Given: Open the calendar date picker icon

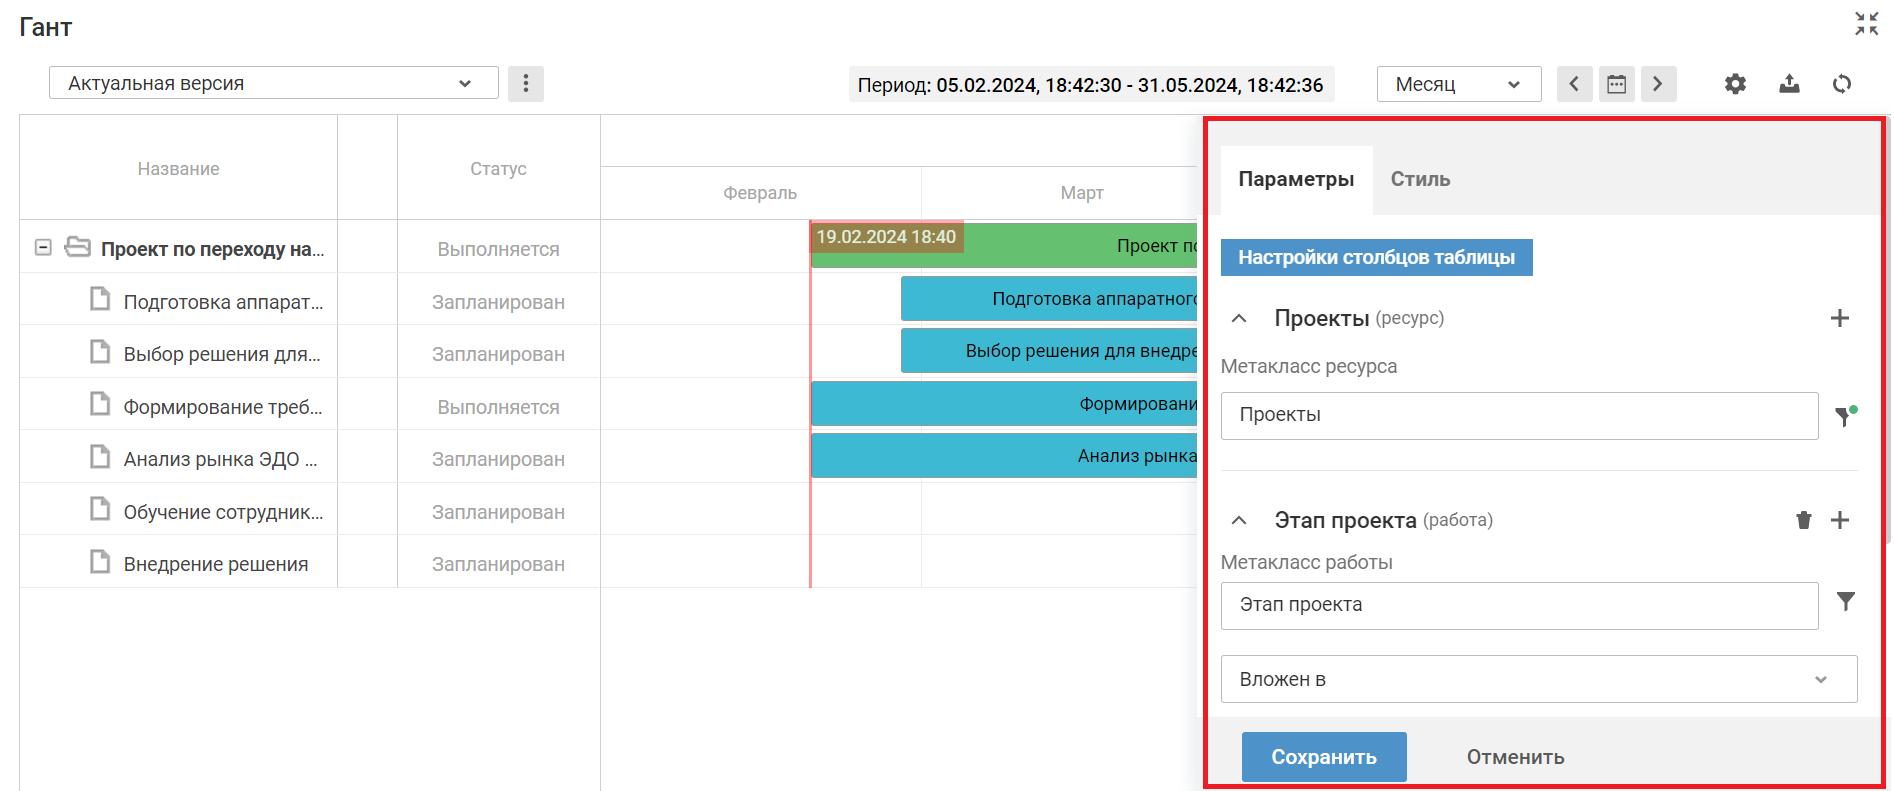Looking at the screenshot, I should click(x=1616, y=84).
